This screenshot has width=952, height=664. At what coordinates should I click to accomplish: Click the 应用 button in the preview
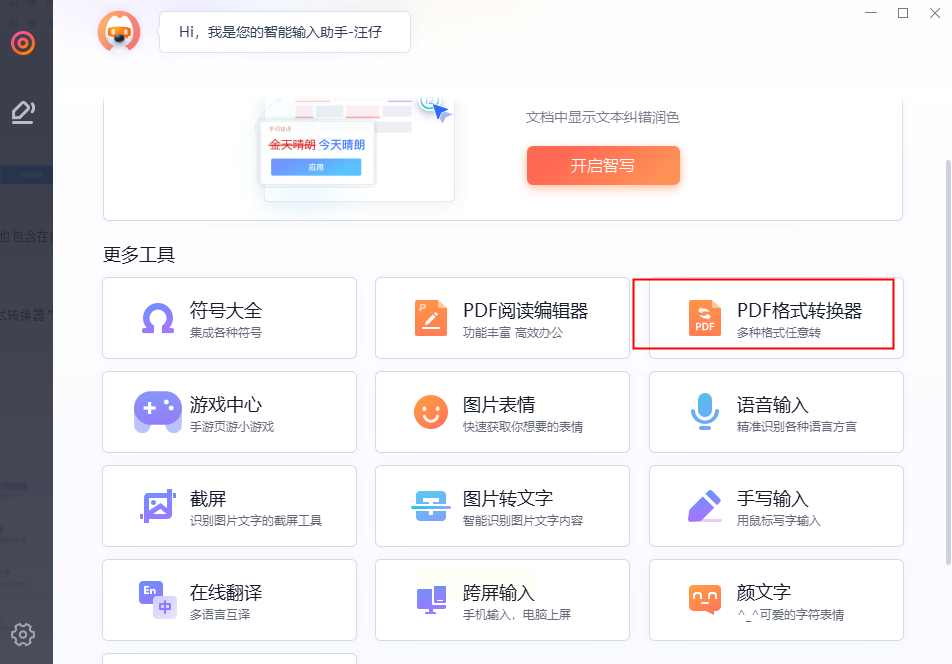pos(316,167)
